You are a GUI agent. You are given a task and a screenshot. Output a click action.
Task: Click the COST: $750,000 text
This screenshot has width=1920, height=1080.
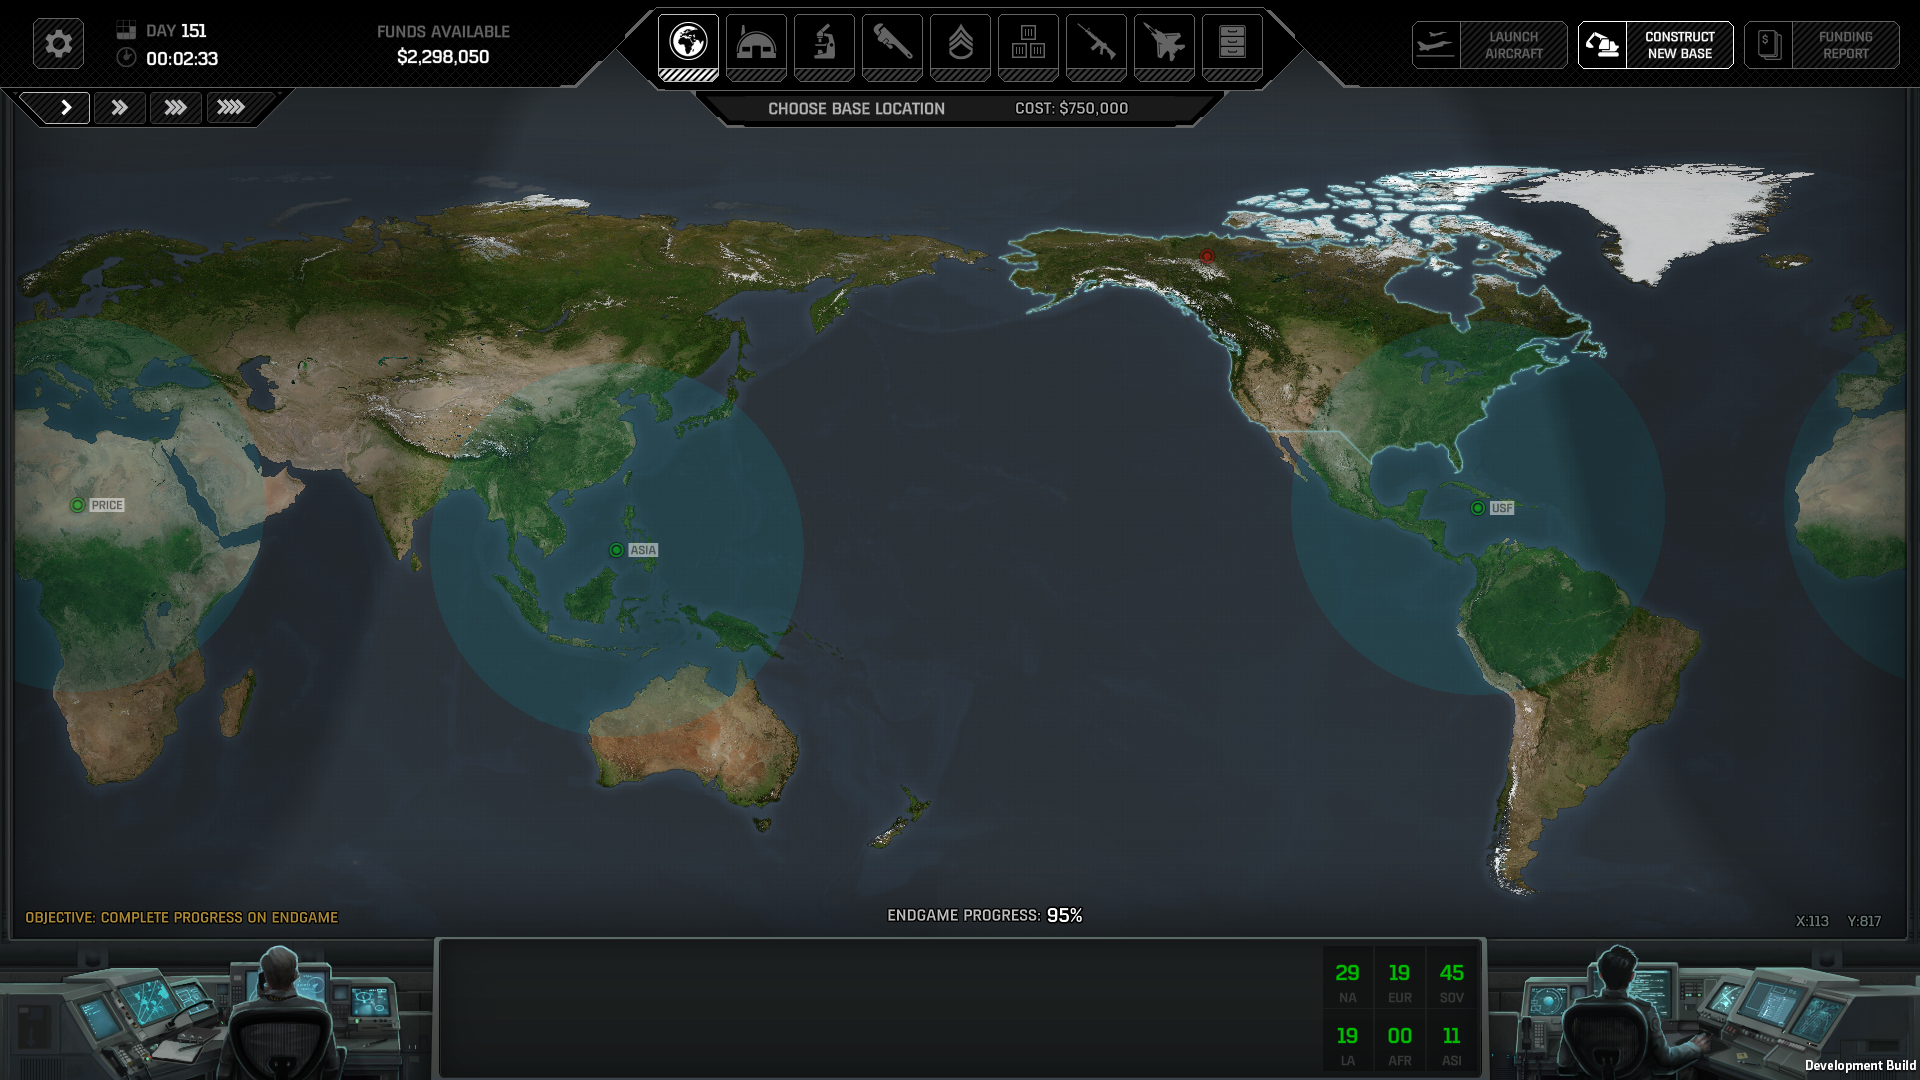[1071, 108]
